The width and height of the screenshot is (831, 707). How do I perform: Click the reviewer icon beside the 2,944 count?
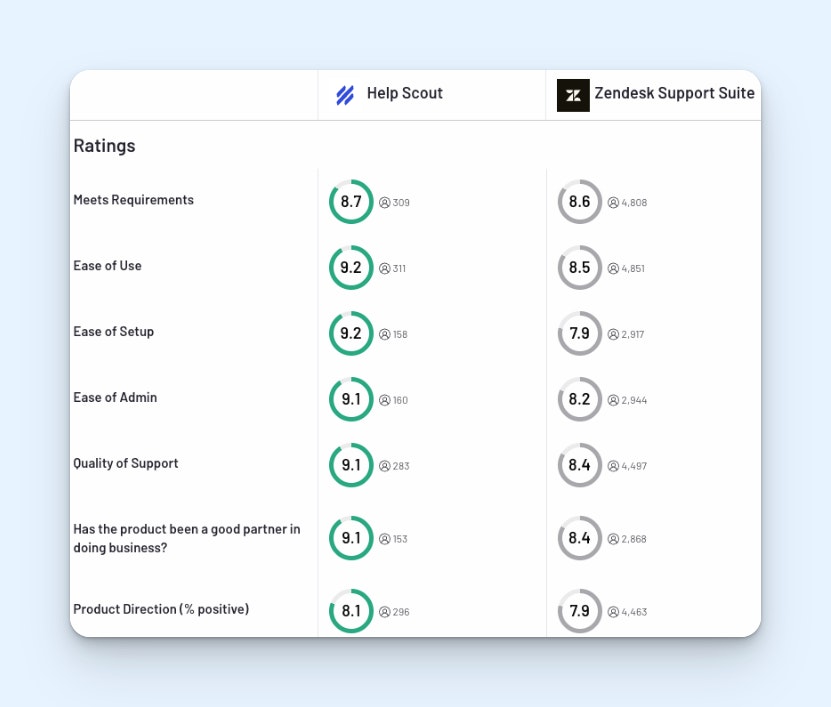(613, 400)
